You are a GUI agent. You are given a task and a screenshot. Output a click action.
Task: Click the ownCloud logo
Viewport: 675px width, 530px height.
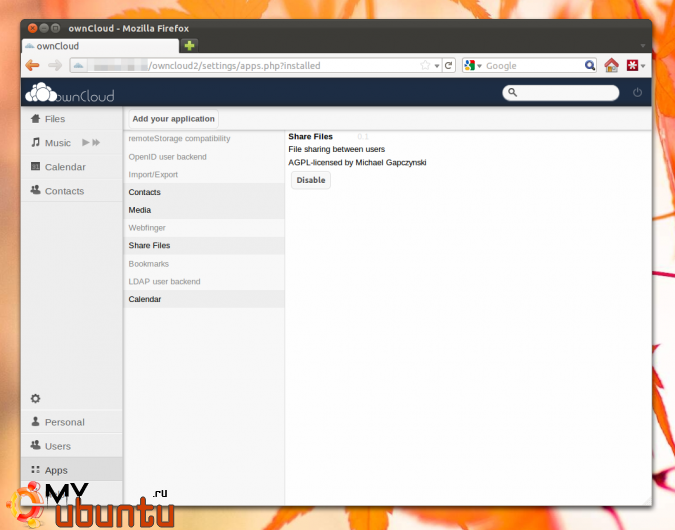pos(70,92)
